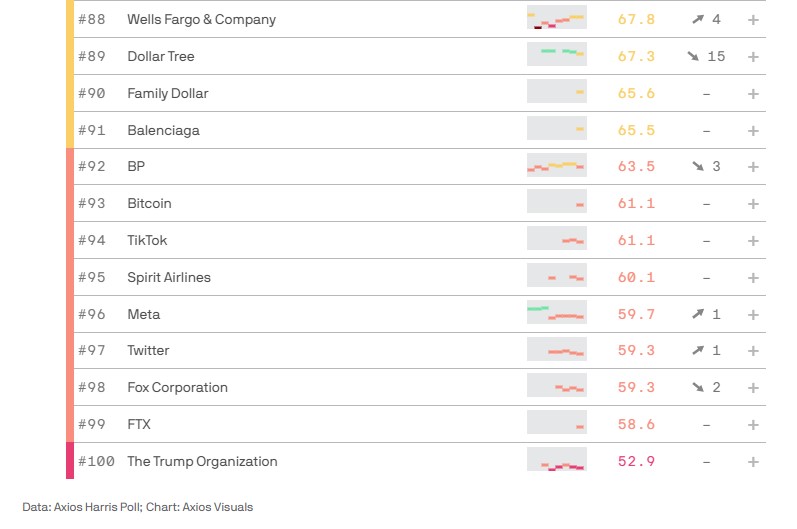797x529 pixels.
Task: Click the plus icon beside Balenciaga
Action: click(753, 131)
